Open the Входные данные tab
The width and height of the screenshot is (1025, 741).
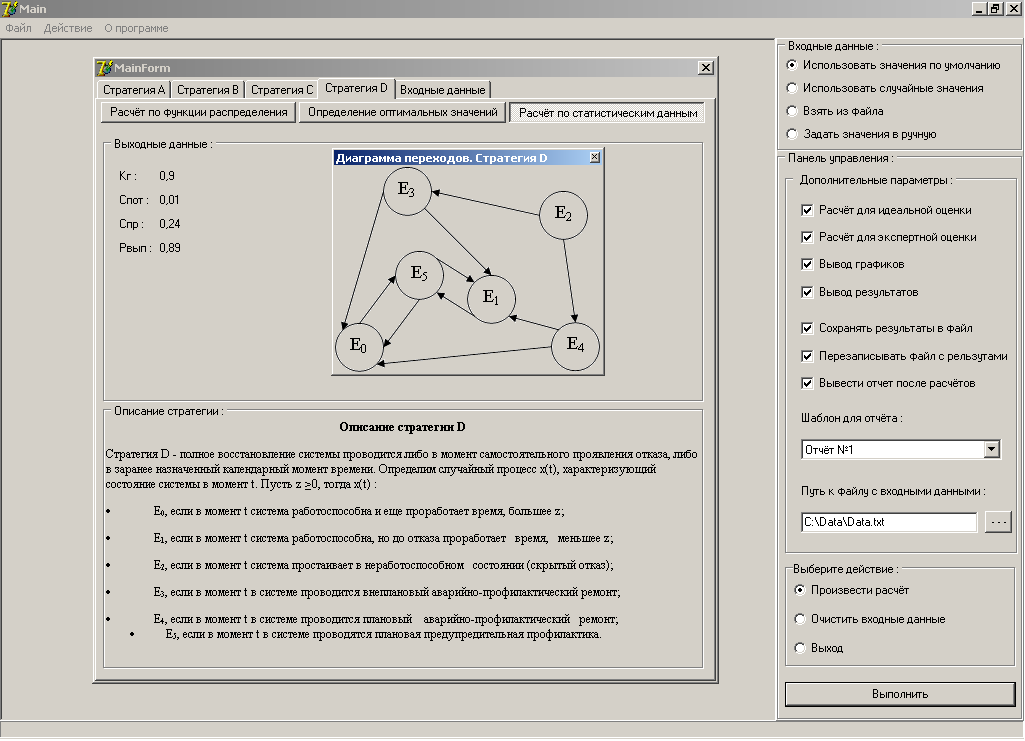coord(443,90)
